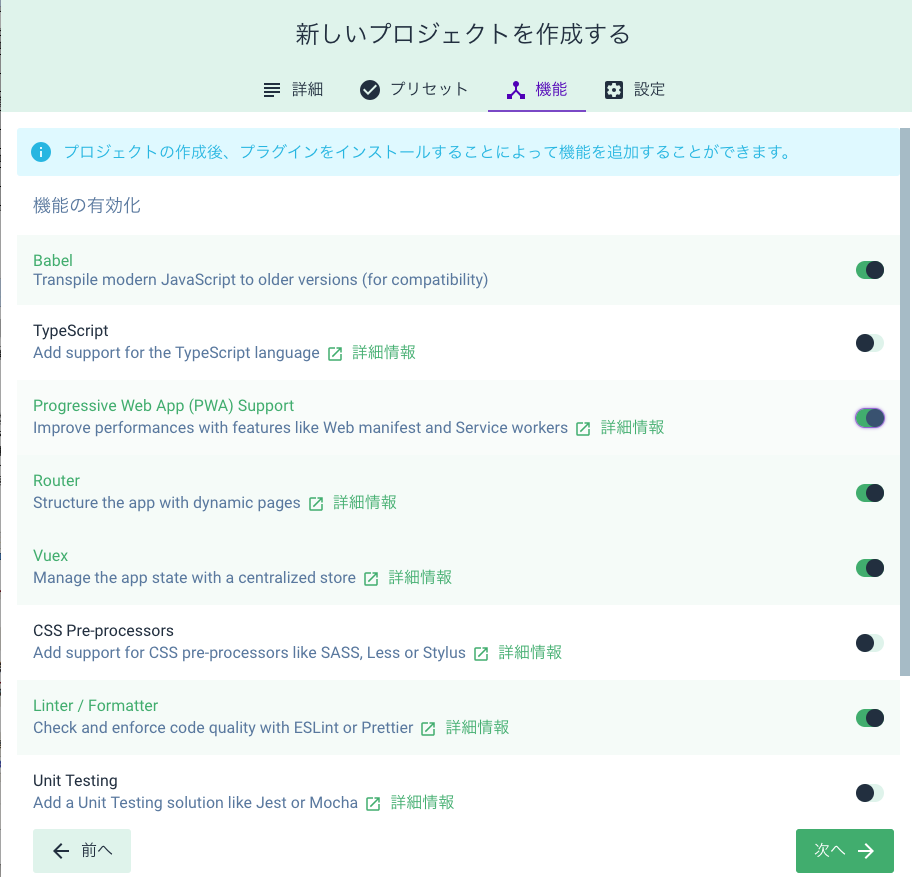The image size is (912, 877).
Task: Open the 設定 gear icon
Action: tap(614, 89)
